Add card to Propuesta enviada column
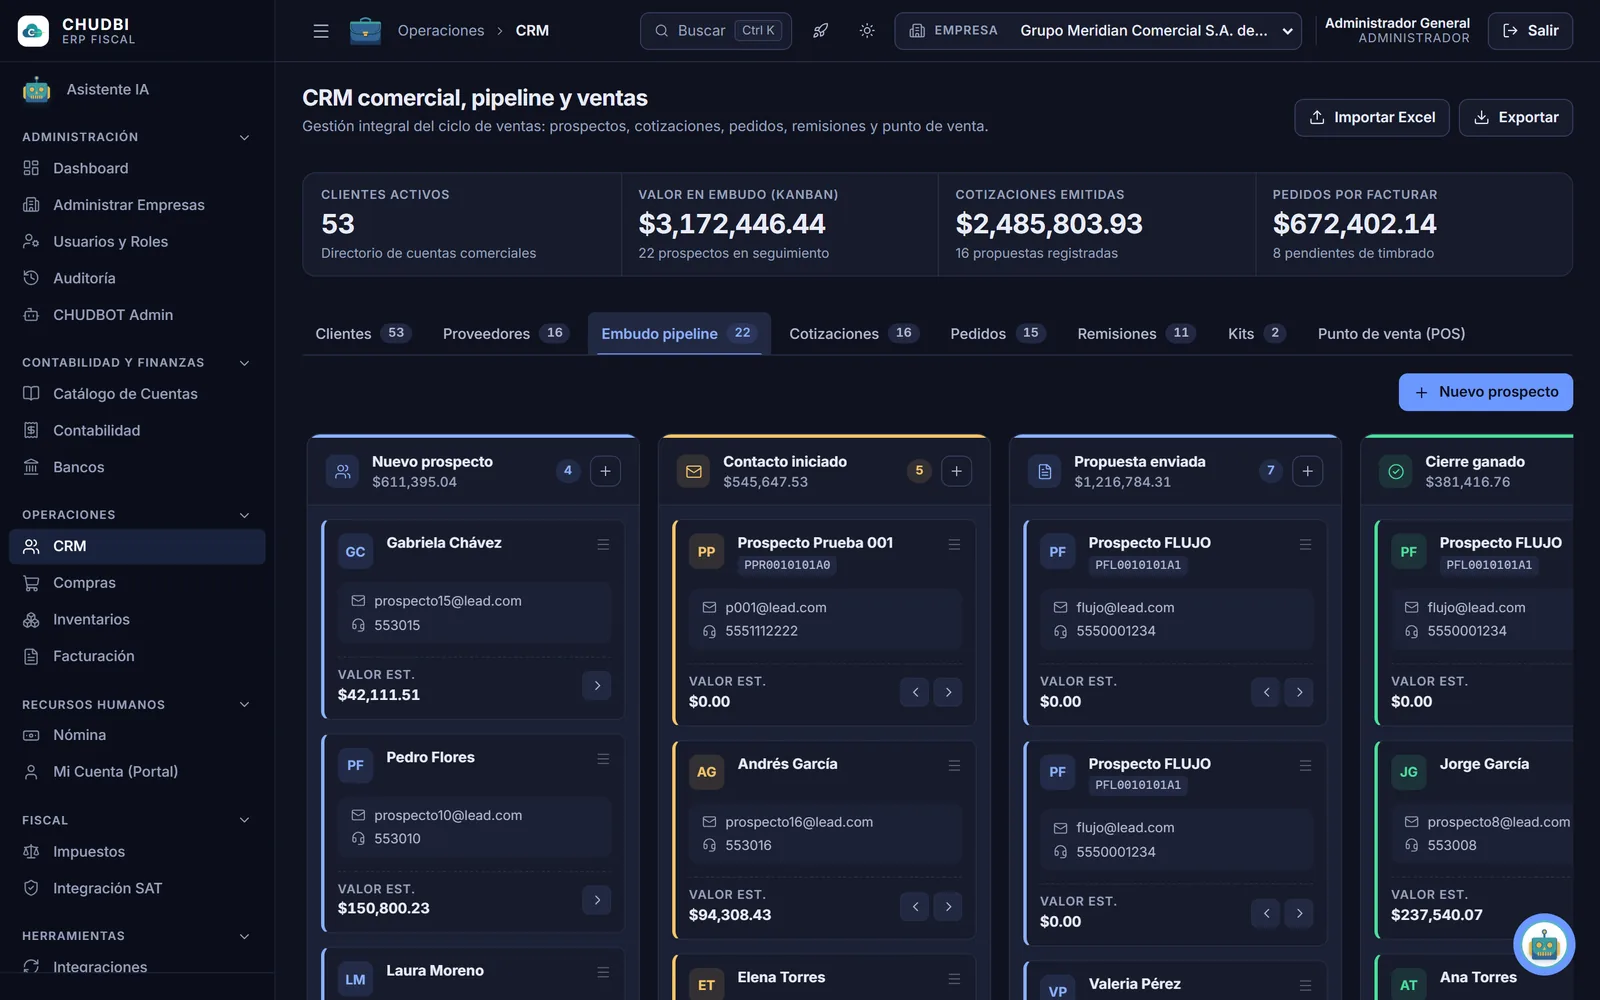Image resolution: width=1600 pixels, height=1000 pixels. pos(1307,471)
